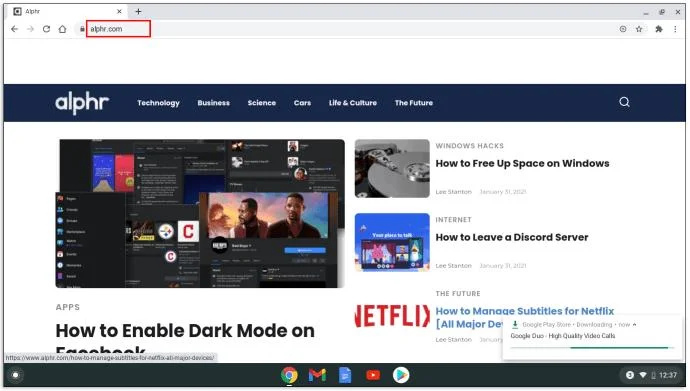Viewport: 690px width, 391px height.
Task: Open the hard drive article thumbnail
Action: 392,168
